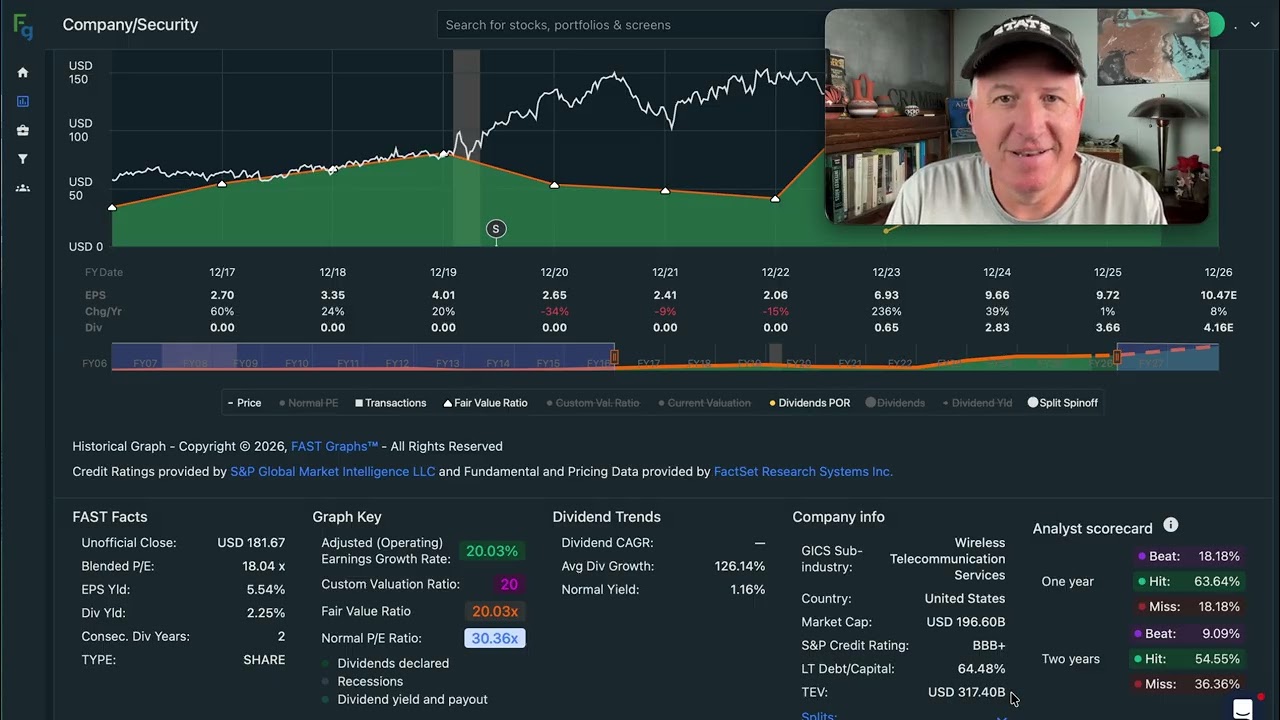Open the Home page from sidebar
This screenshot has height=720, width=1280.
pos(23,72)
